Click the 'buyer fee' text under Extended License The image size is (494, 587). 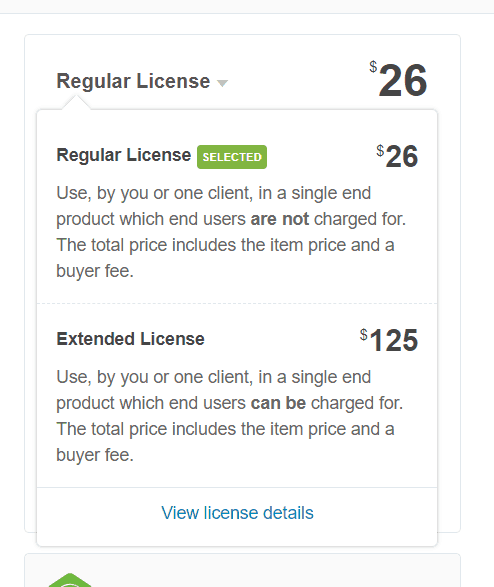(x=95, y=455)
